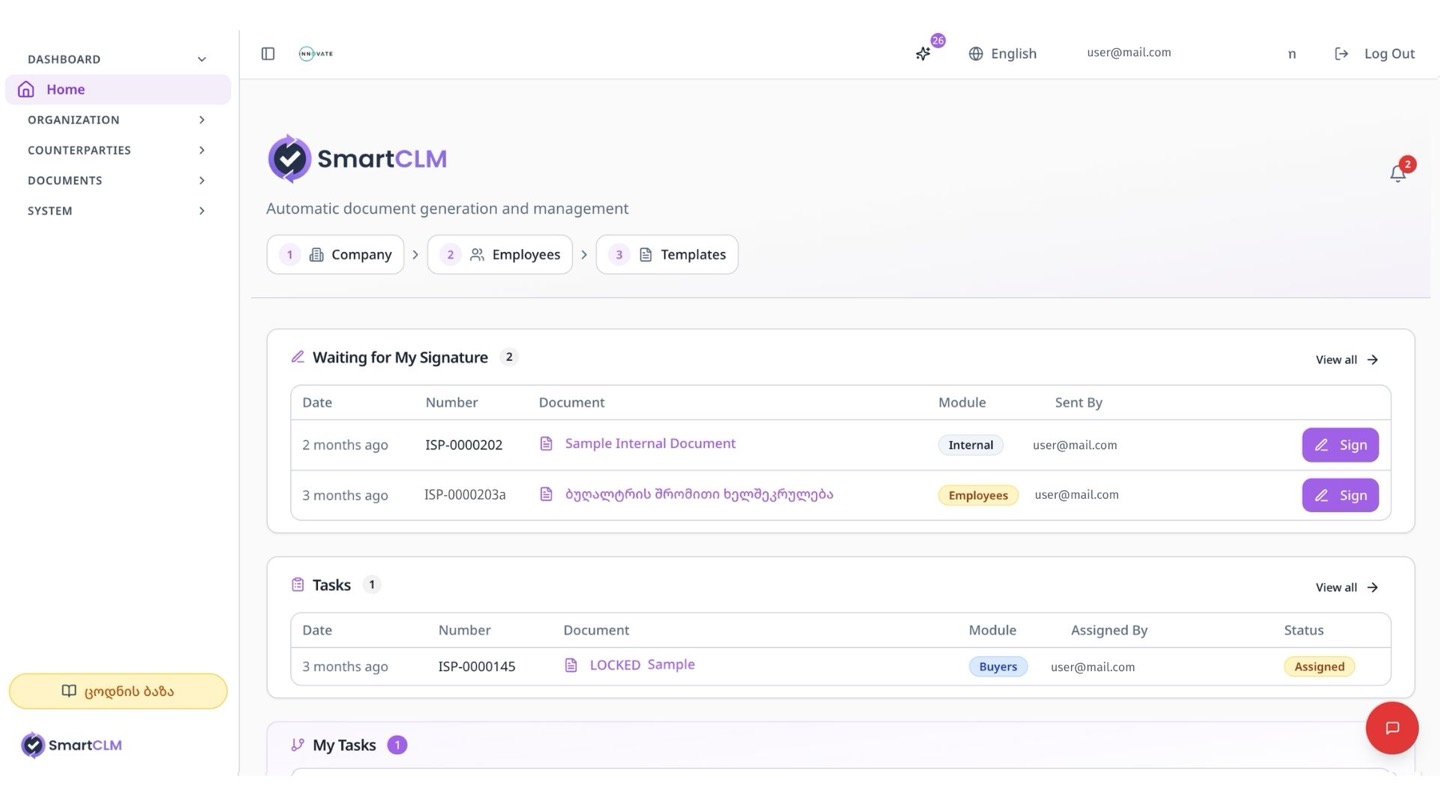This screenshot has height=810, width=1440.
Task: Click the Company building icon
Action: [x=316, y=255]
